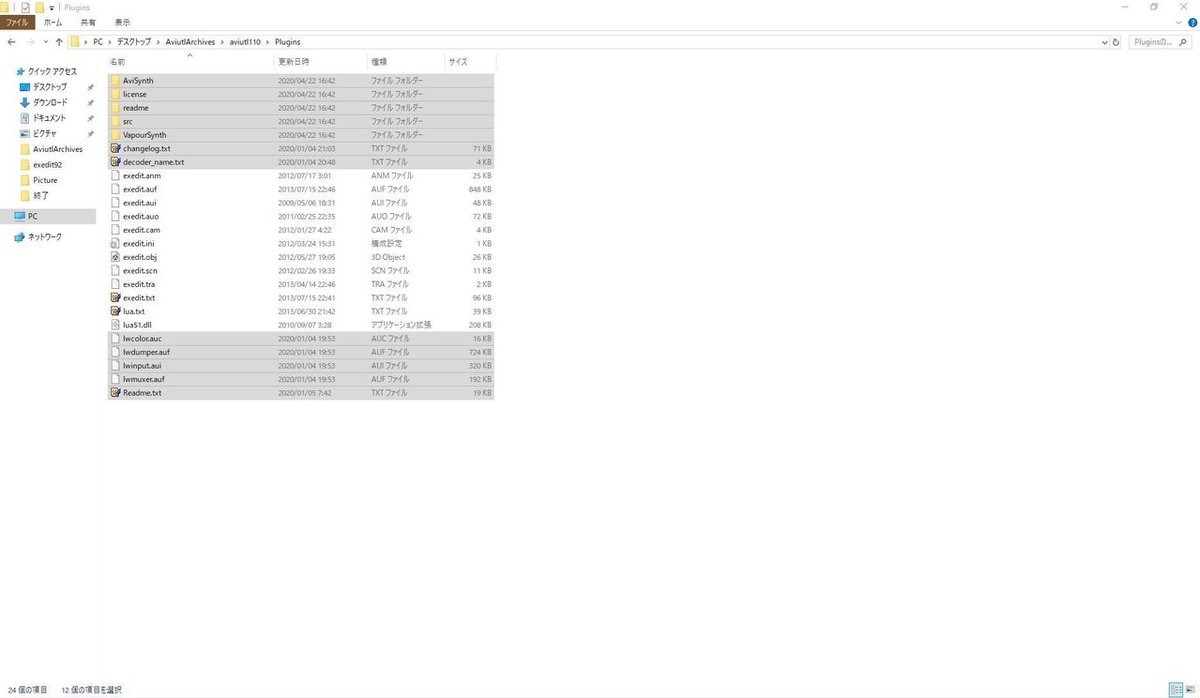Select the VapourSynth folder icon

[x=115, y=134]
